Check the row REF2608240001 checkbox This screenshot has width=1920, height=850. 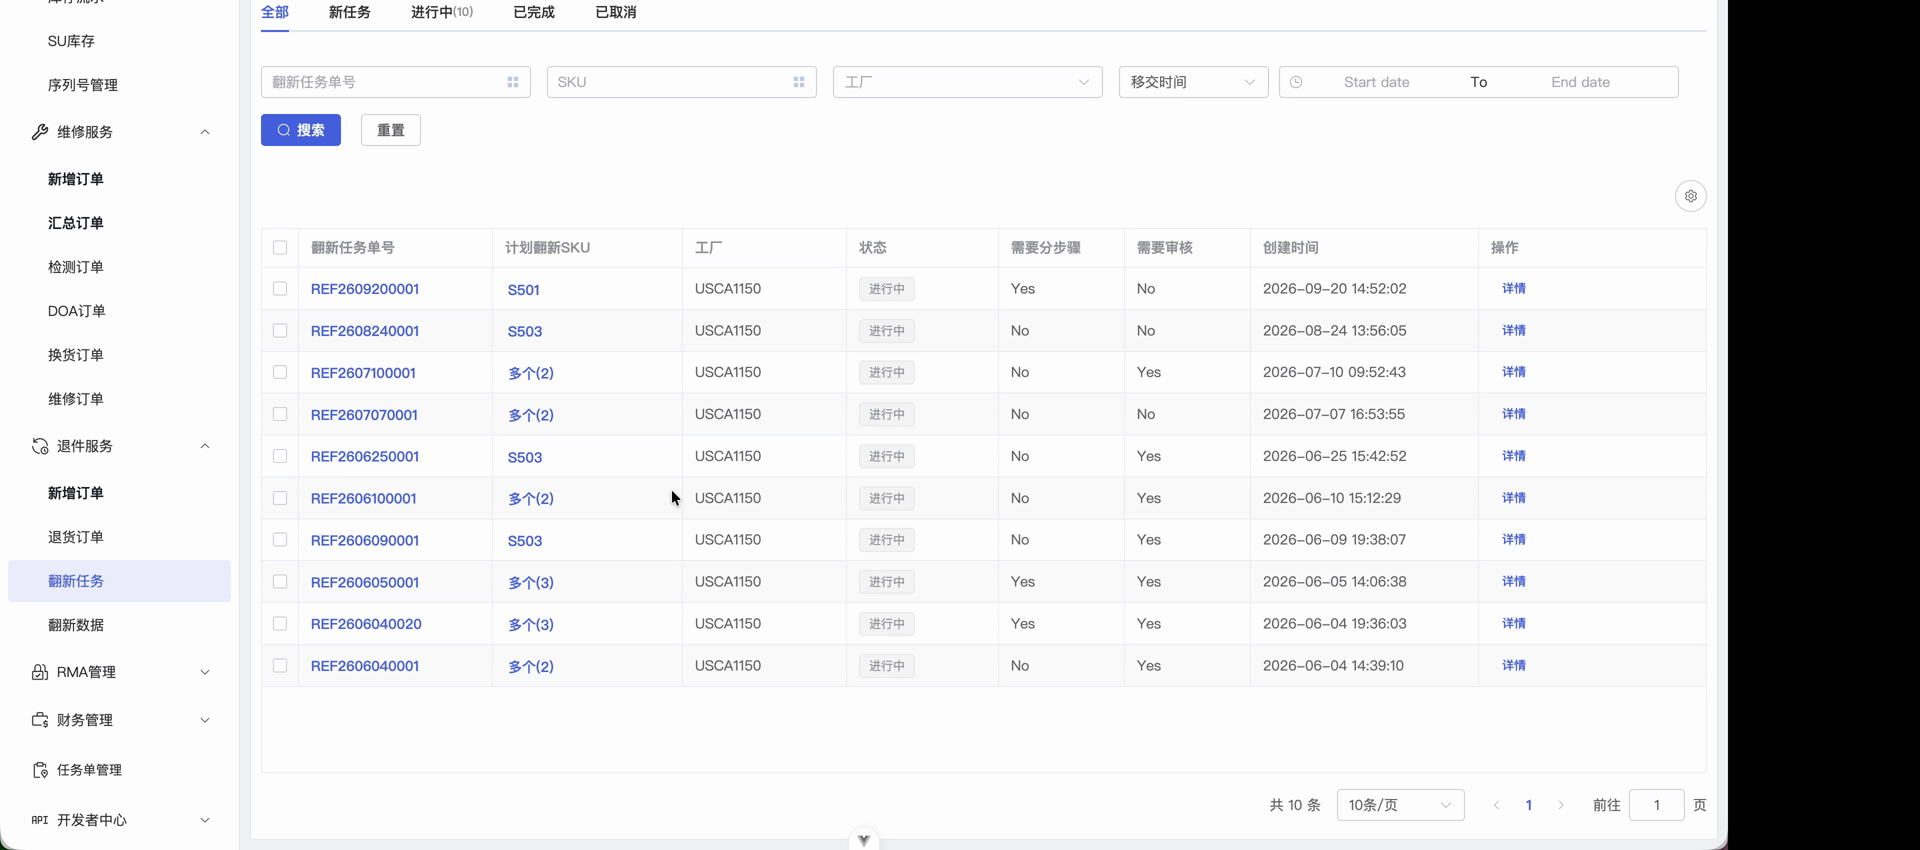coord(280,331)
